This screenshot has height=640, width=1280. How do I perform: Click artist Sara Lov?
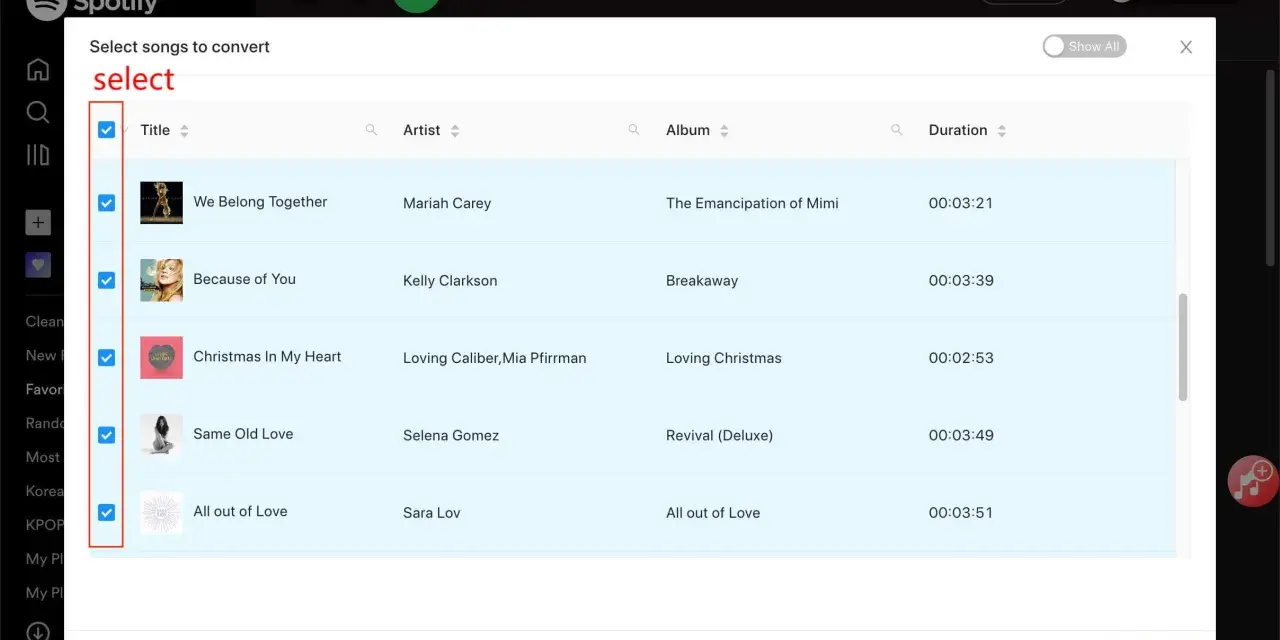(x=432, y=513)
